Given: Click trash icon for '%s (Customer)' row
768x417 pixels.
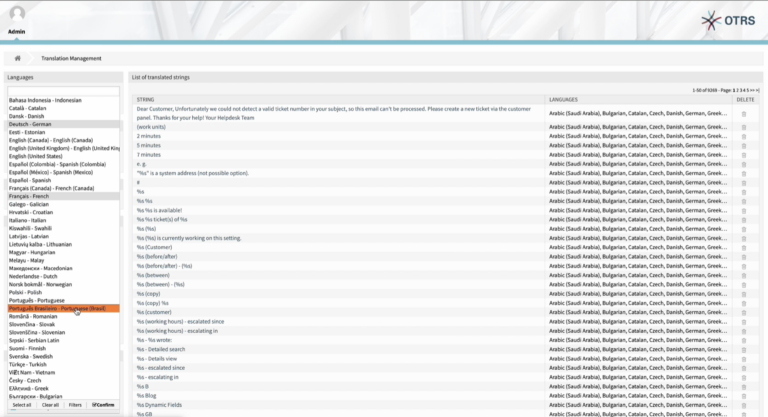Looking at the screenshot, I should 744,248.
